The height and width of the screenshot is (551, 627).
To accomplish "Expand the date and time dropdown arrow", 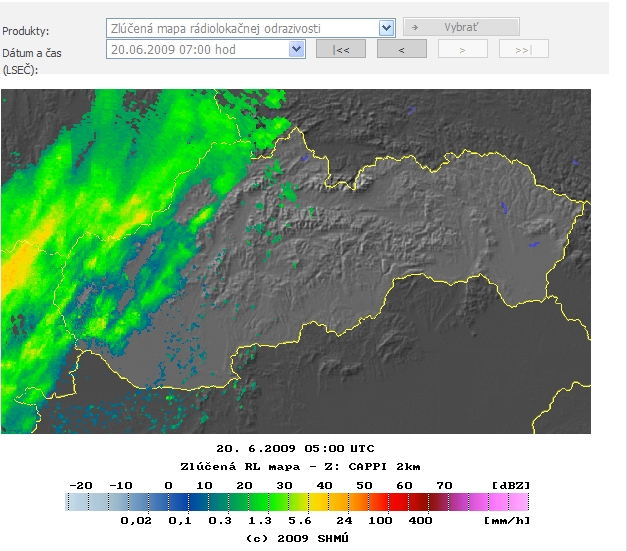I will 297,49.
